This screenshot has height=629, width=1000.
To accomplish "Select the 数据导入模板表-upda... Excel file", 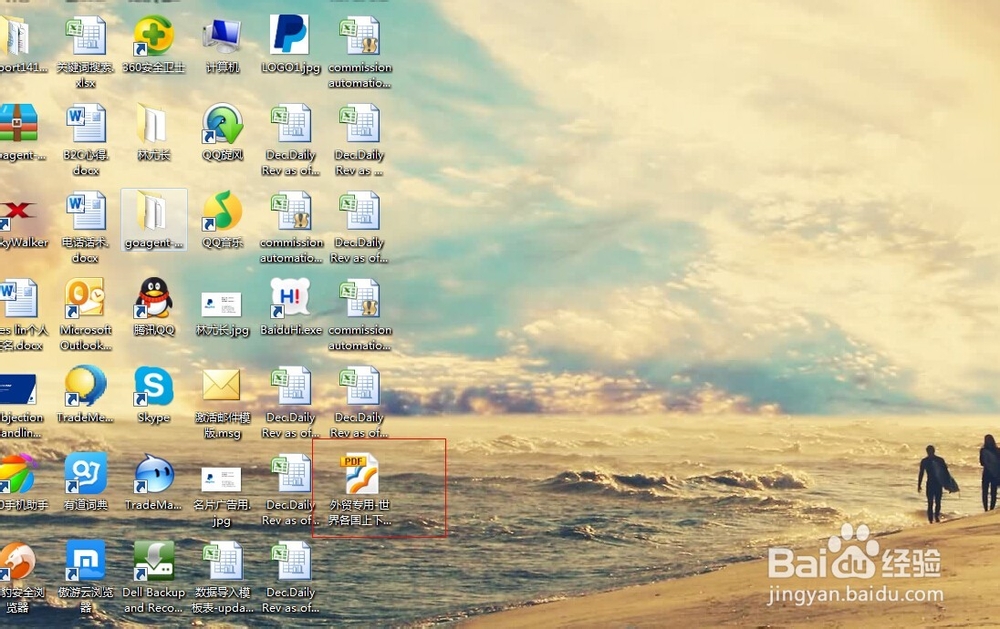I will pyautogui.click(x=222, y=561).
